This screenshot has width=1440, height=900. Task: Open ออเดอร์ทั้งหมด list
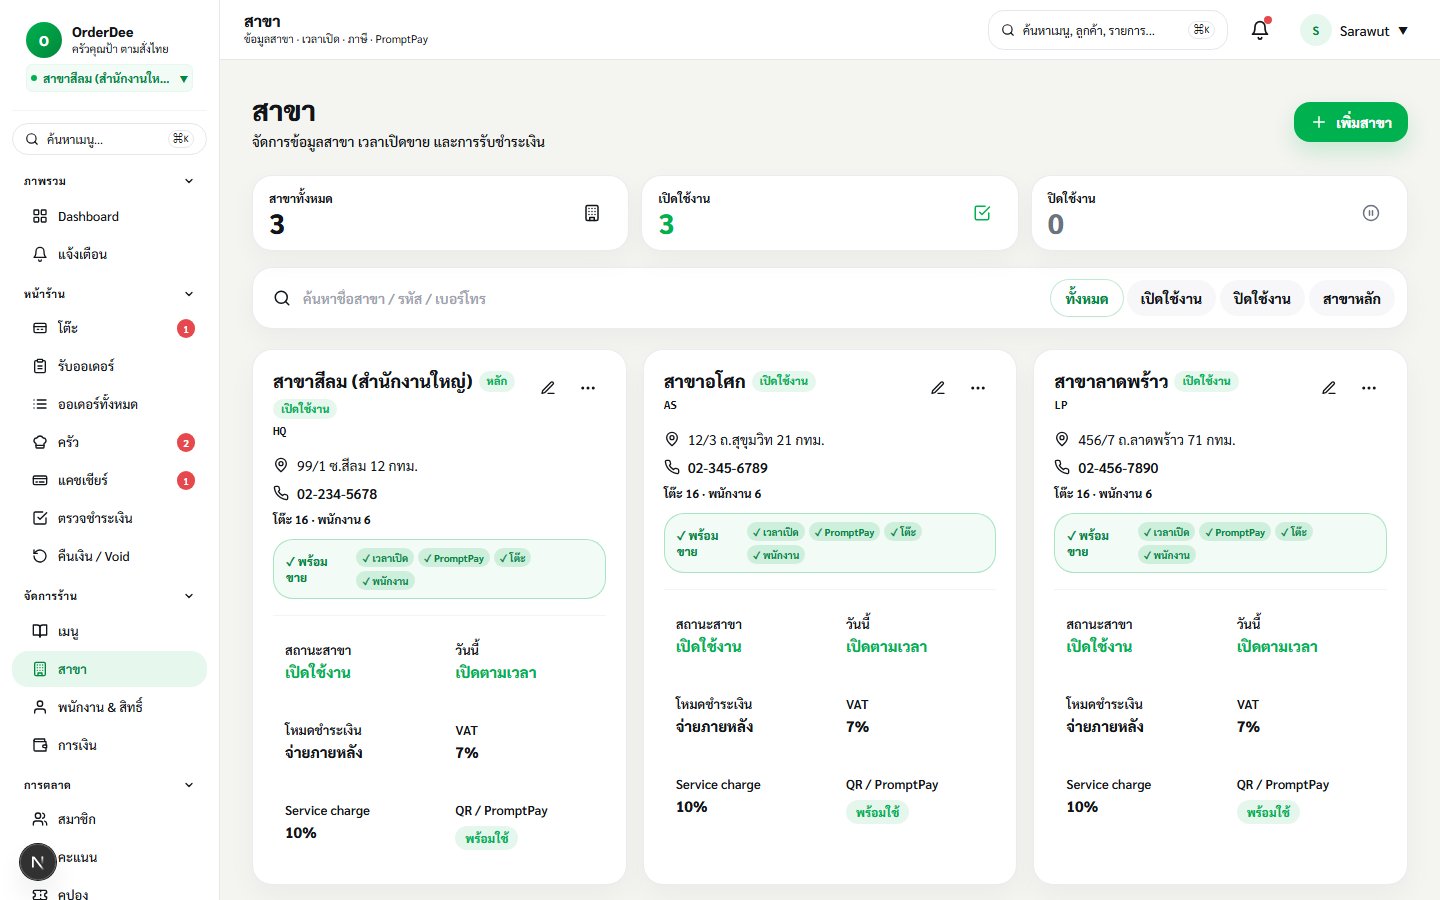109,404
